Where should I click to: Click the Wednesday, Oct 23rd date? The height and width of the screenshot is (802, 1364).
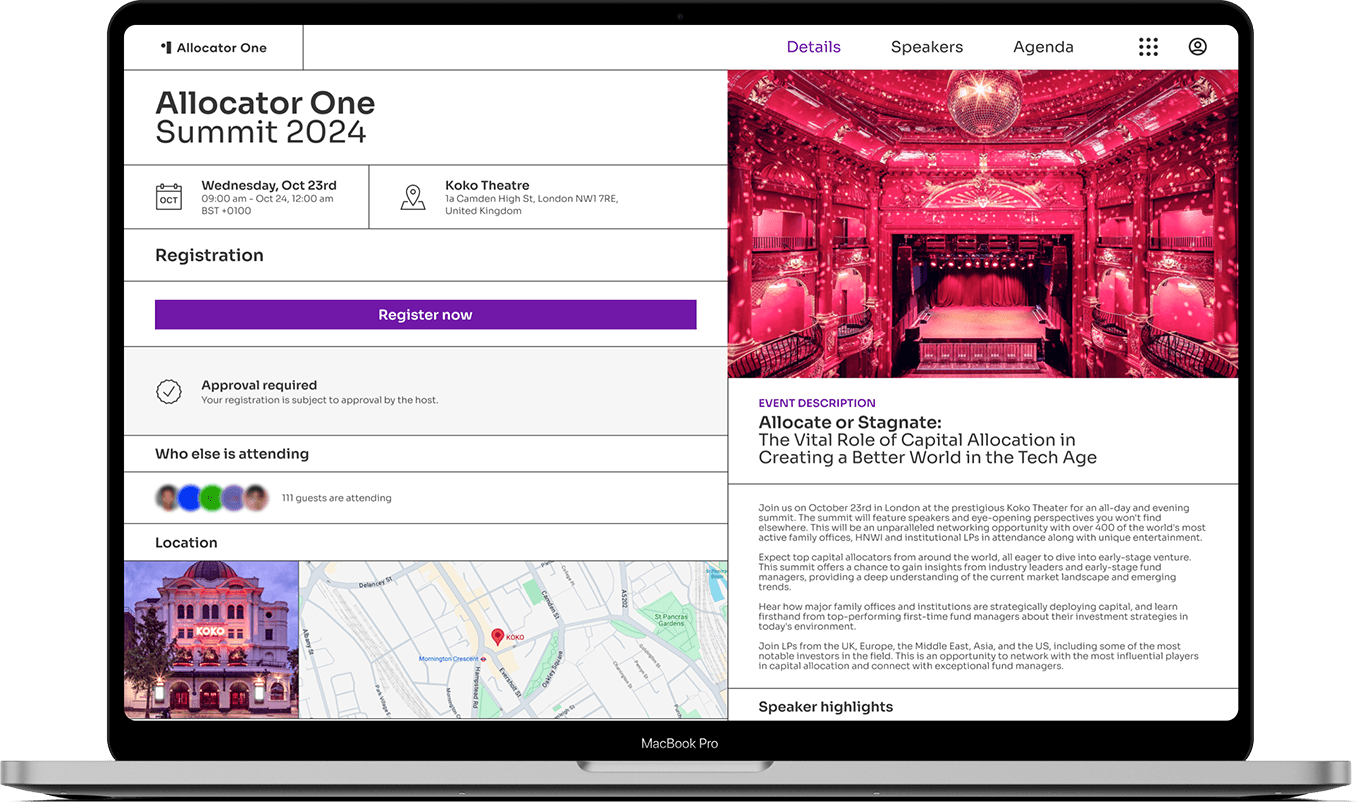coord(269,185)
